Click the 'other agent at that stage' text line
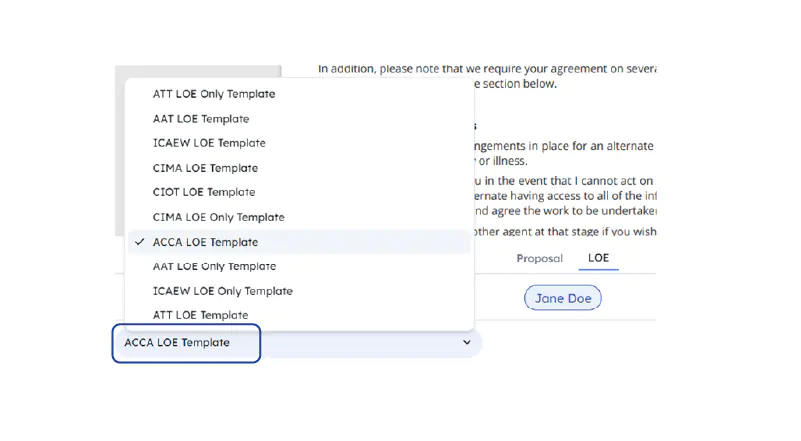The width and height of the screenshot is (801, 441). coord(565,232)
